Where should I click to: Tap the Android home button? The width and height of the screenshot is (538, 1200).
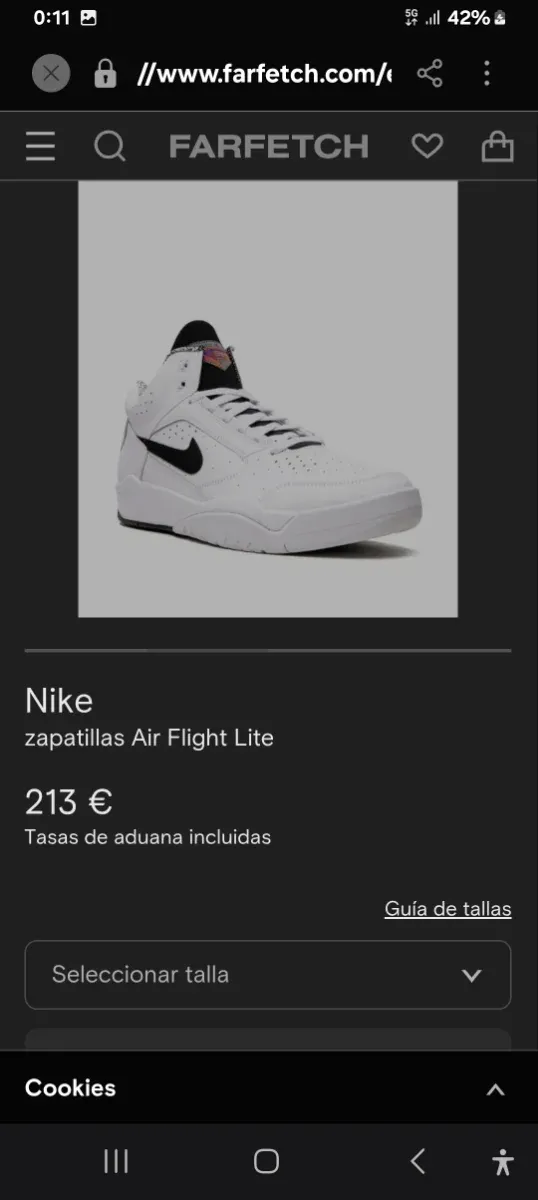pos(266,1161)
